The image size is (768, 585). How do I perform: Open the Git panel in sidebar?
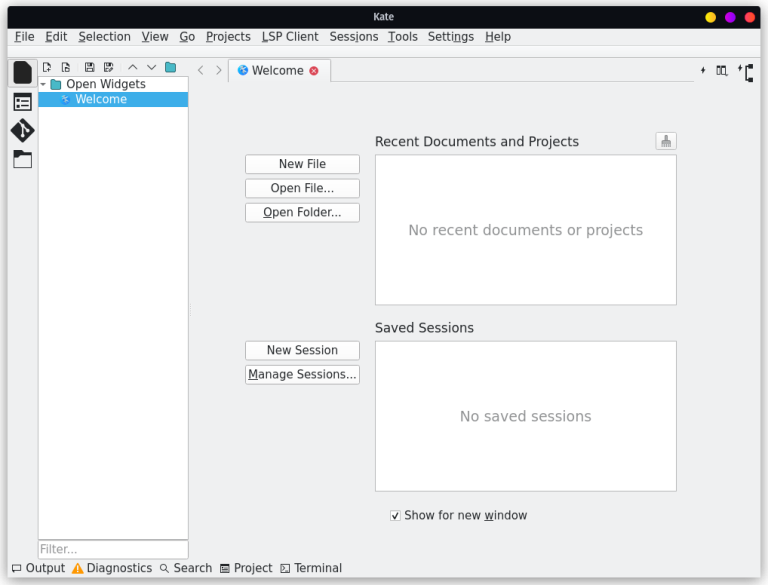click(x=22, y=131)
